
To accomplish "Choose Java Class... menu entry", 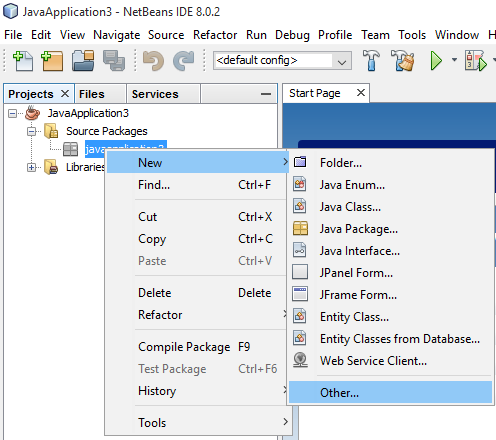I will (390, 207).
